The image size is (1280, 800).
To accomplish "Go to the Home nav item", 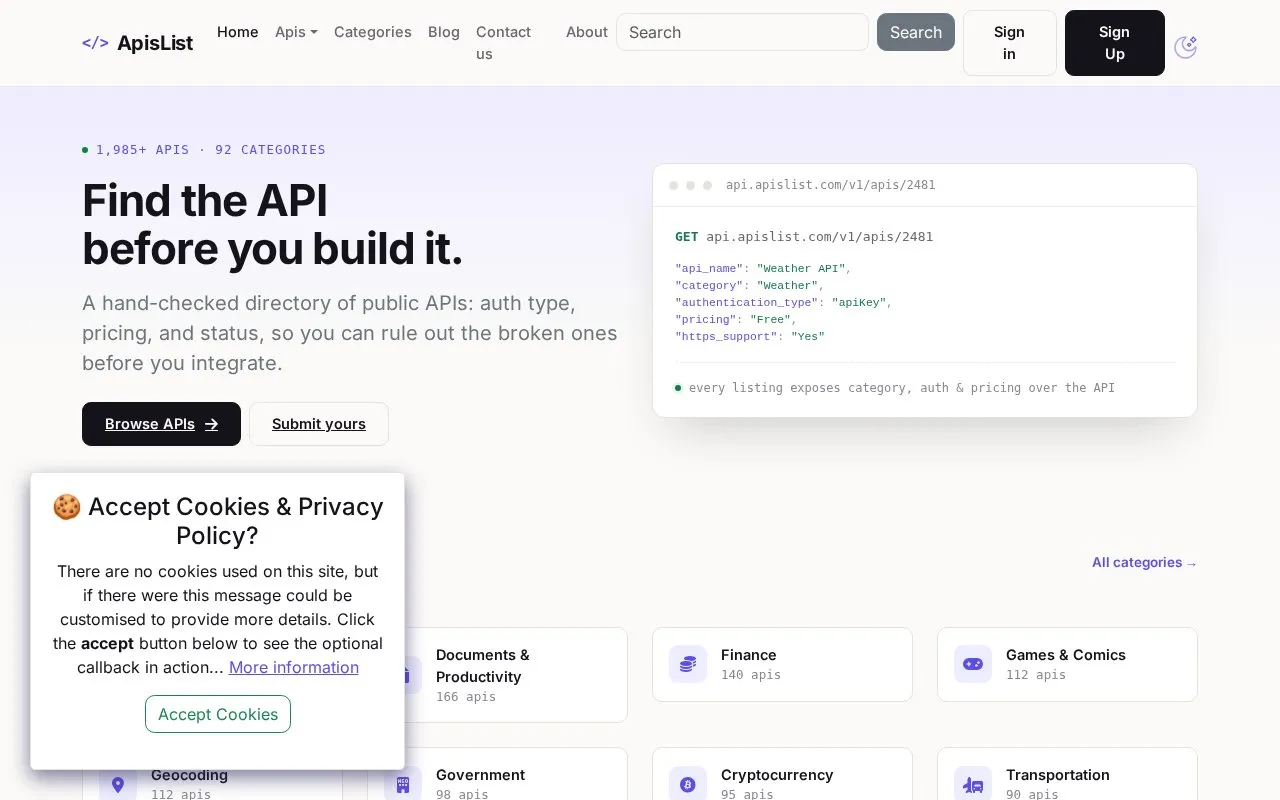I will coord(238,32).
